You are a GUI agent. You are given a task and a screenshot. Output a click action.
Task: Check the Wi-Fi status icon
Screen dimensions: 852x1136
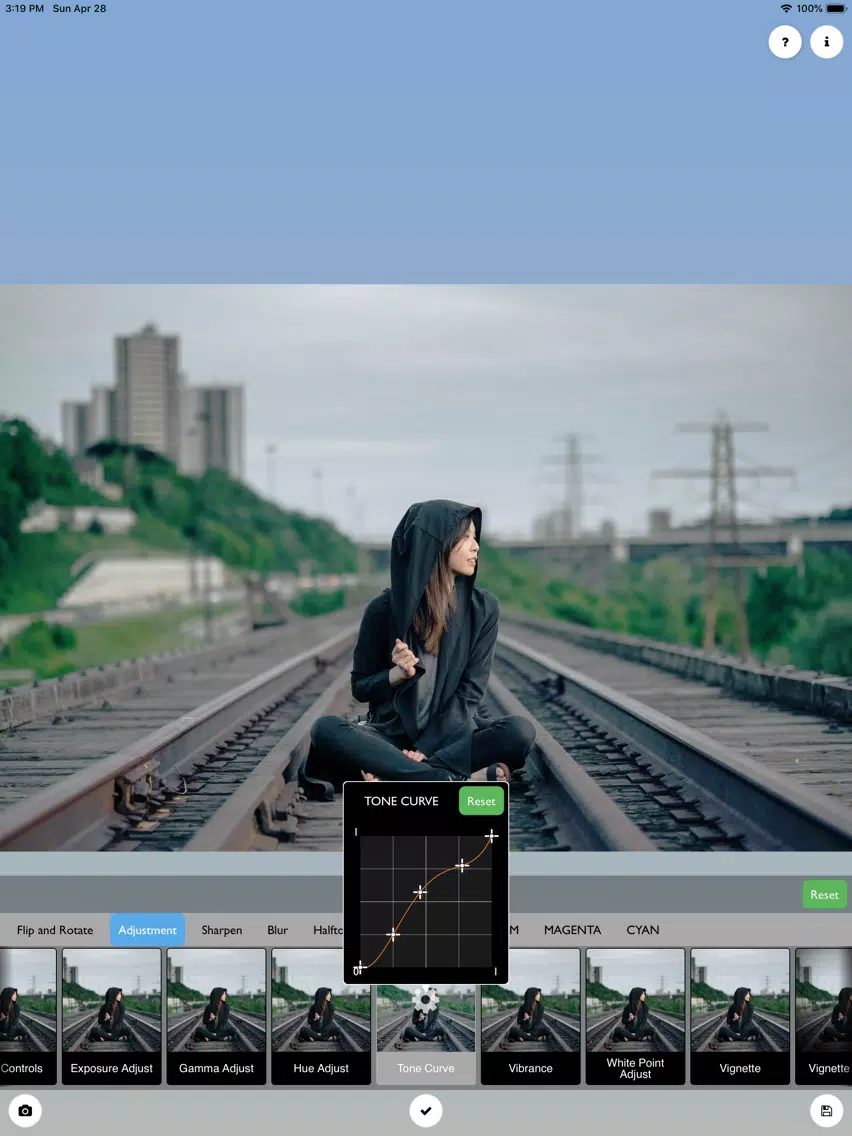(x=786, y=9)
